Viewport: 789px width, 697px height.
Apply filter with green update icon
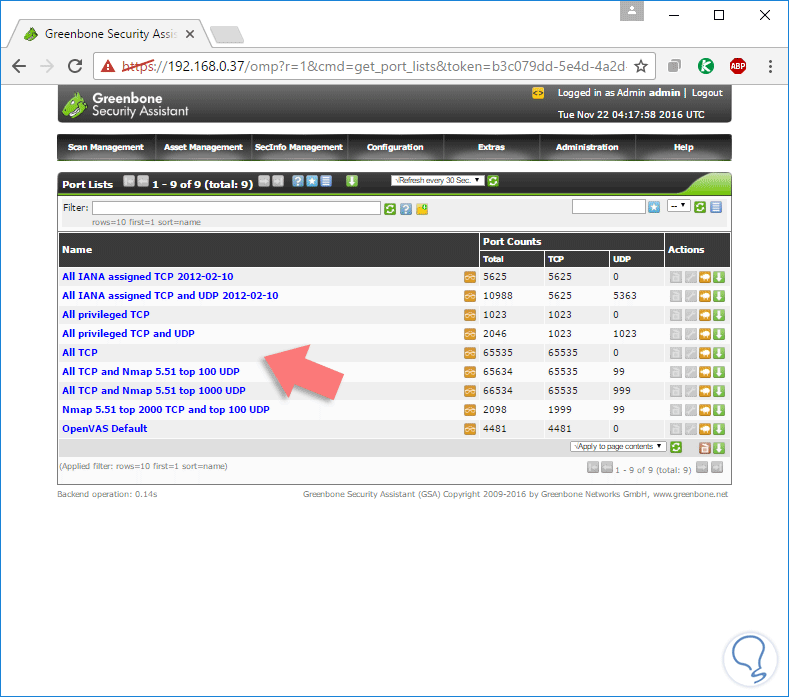[390, 208]
